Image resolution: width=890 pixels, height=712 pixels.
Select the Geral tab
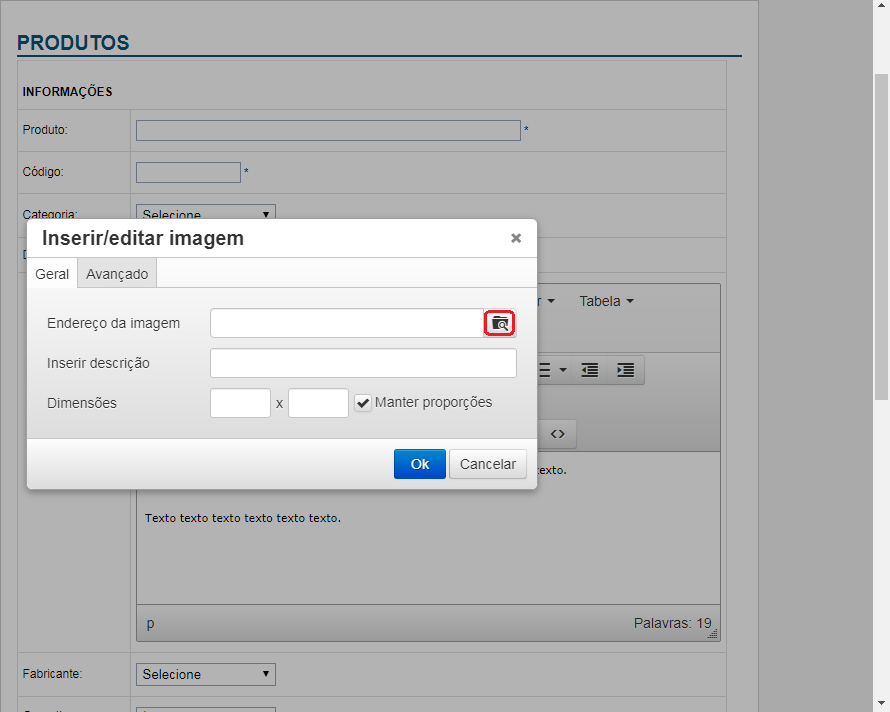point(52,274)
